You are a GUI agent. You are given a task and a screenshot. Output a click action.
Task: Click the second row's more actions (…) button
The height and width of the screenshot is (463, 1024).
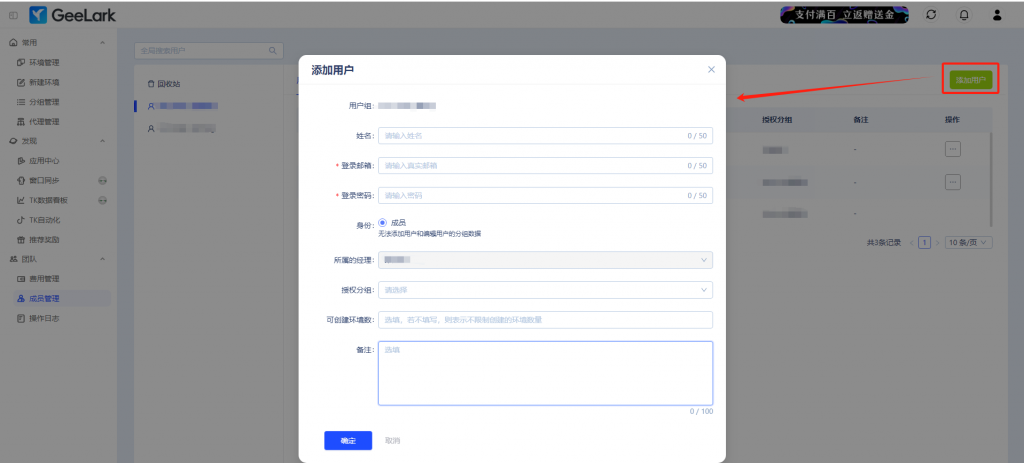(x=952, y=182)
